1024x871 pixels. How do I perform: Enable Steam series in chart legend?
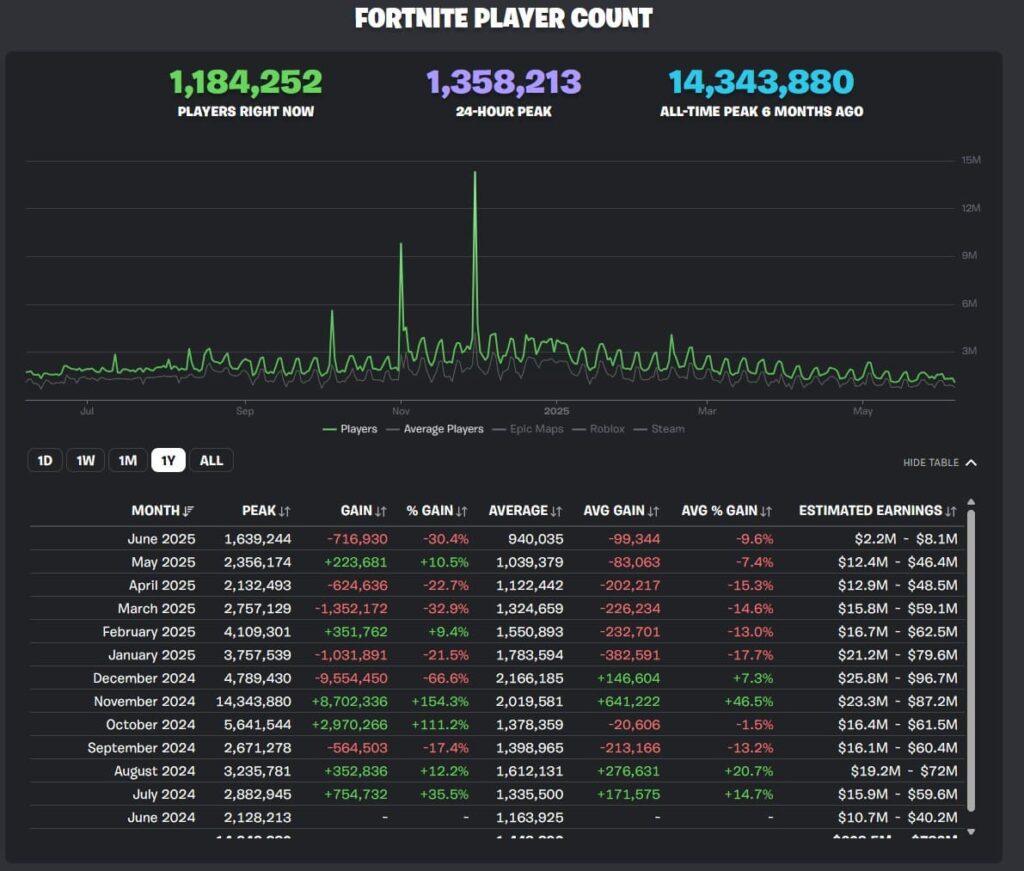(660, 429)
